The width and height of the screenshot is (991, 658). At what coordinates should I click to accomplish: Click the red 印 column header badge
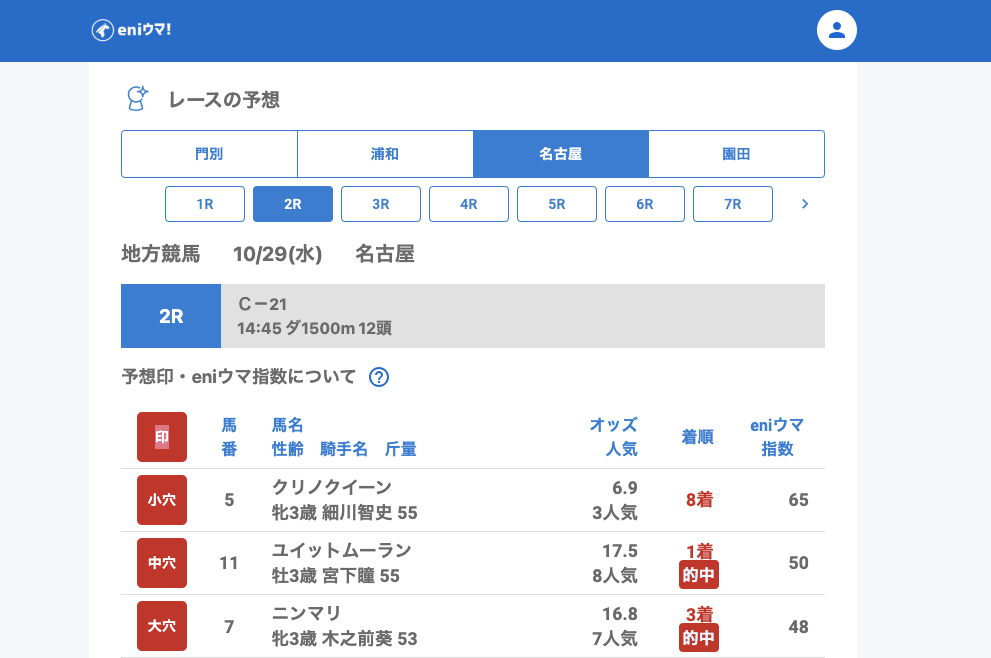[162, 437]
